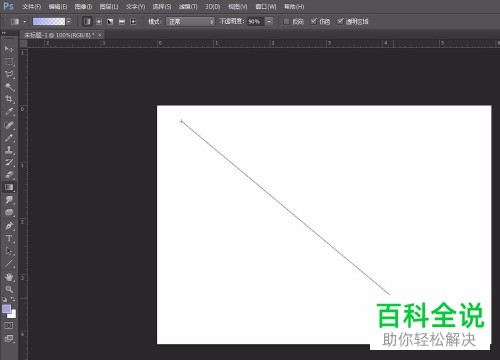Click the gradient preview swatch in options bar

tap(49, 22)
